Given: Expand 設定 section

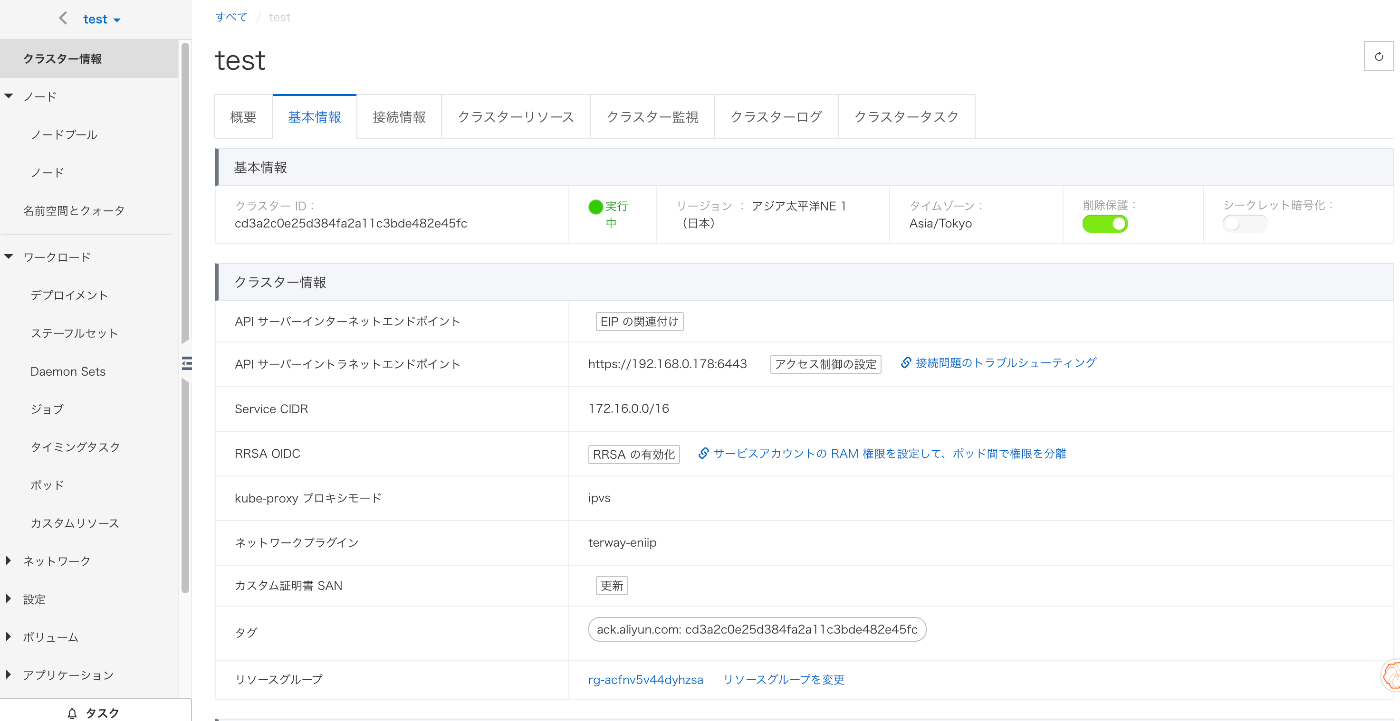Looking at the screenshot, I should pyautogui.click(x=9, y=599).
